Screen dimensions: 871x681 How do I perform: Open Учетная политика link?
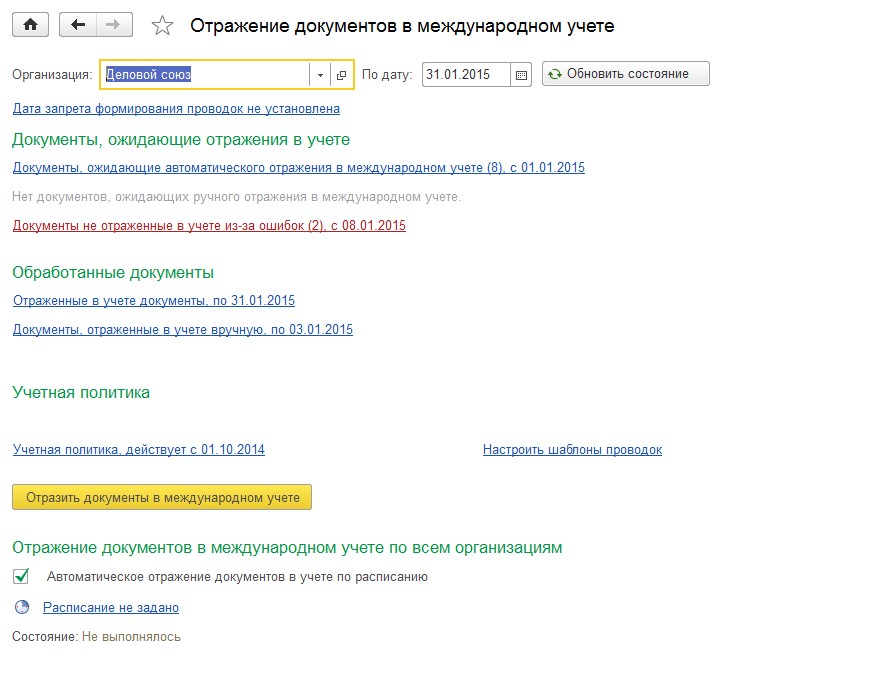click(x=138, y=450)
